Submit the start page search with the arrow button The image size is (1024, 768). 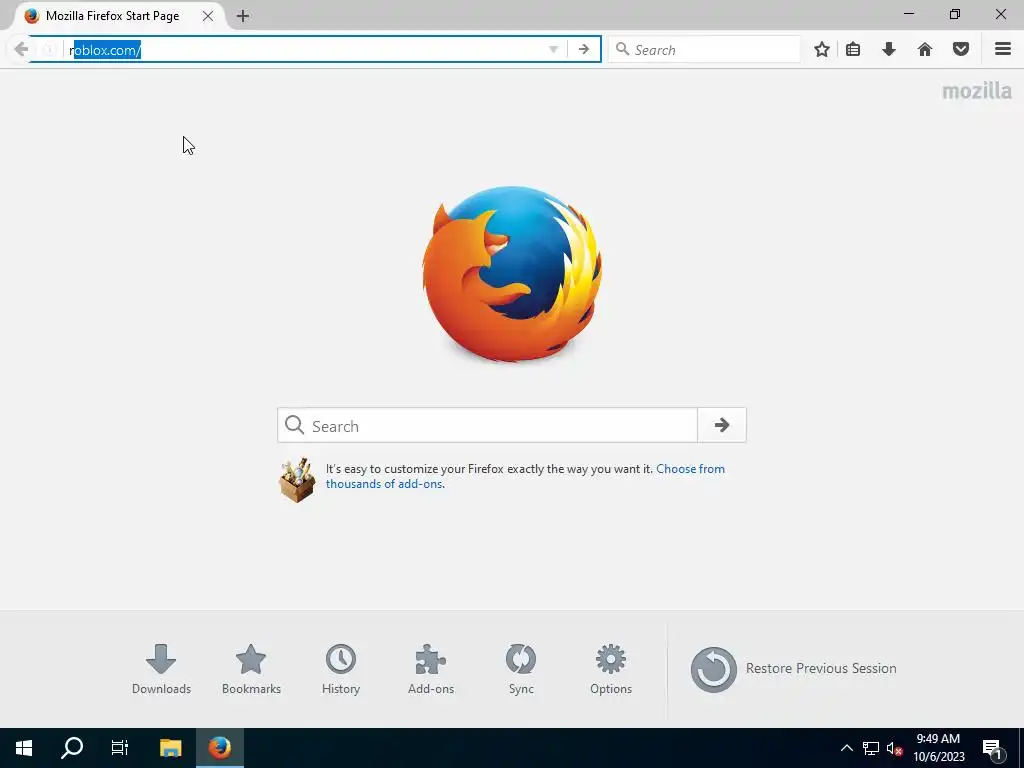722,425
